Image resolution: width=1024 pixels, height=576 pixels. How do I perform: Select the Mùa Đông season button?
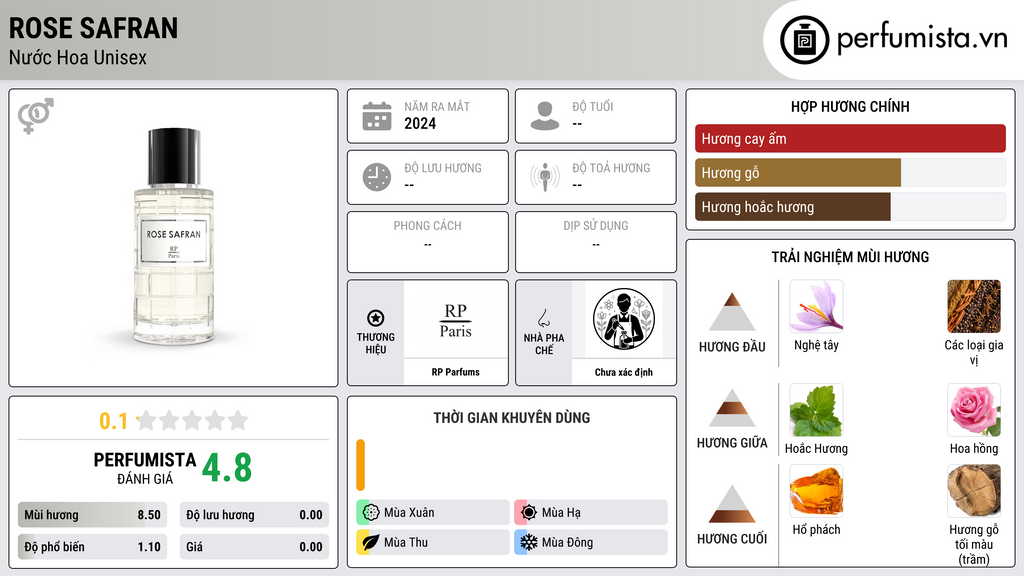click(x=591, y=542)
